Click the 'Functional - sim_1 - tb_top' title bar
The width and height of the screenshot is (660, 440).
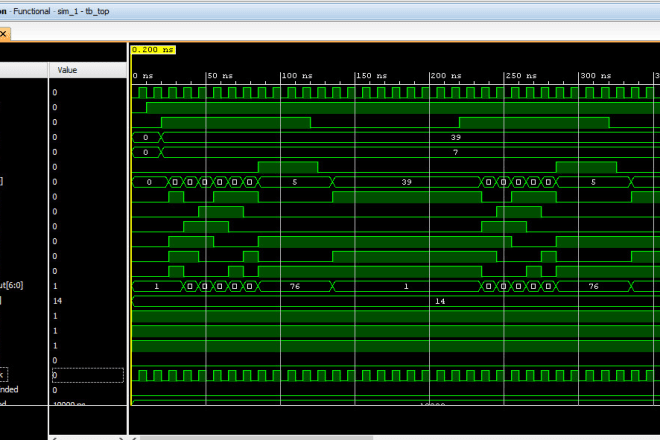pyautogui.click(x=60, y=9)
